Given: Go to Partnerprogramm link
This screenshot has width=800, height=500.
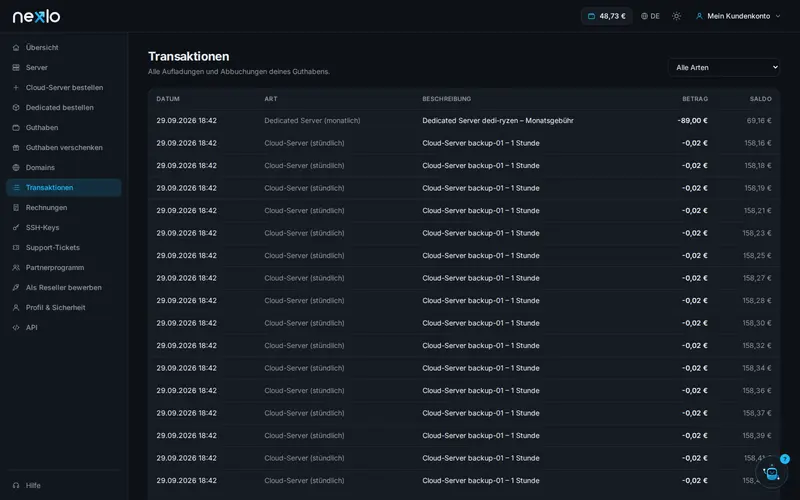Looking at the screenshot, I should tap(64, 267).
